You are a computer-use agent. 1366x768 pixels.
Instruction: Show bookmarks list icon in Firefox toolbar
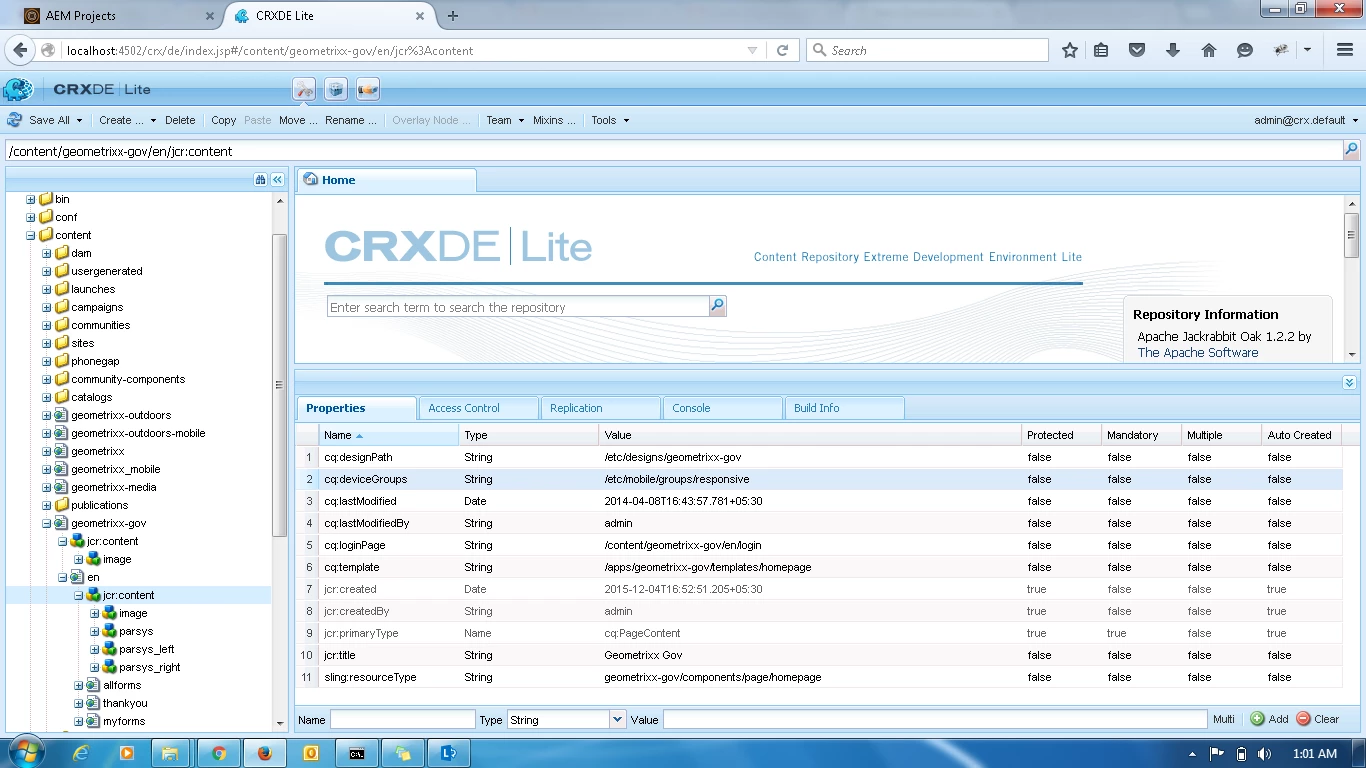click(x=1101, y=50)
